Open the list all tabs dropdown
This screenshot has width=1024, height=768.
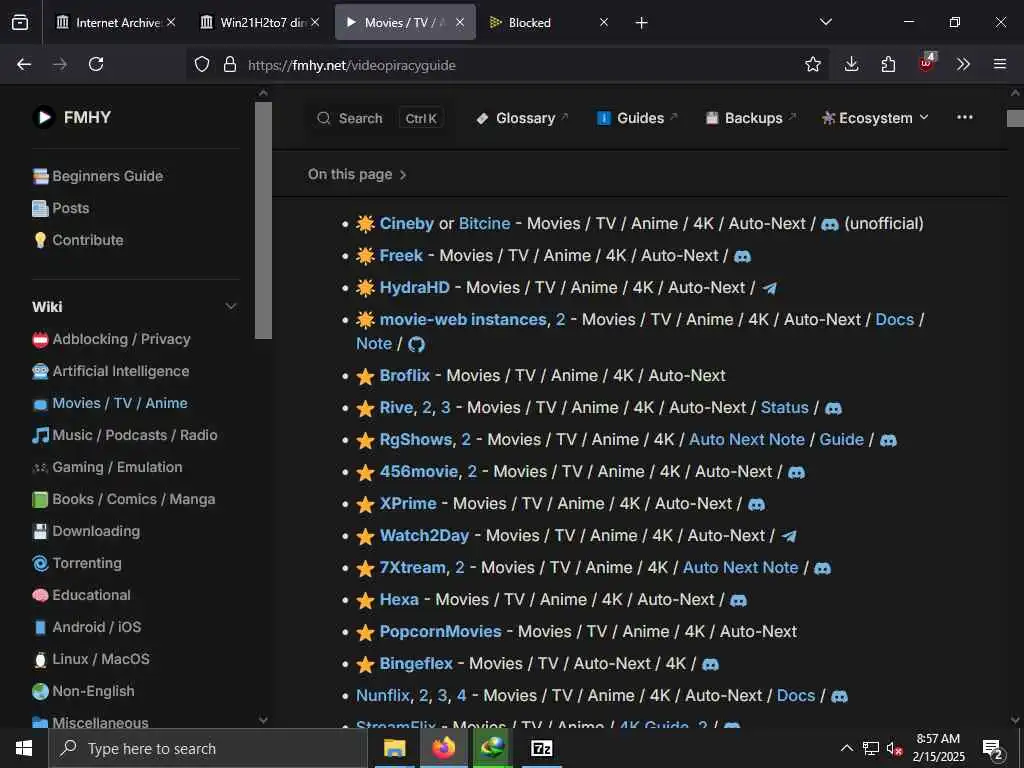coord(825,22)
